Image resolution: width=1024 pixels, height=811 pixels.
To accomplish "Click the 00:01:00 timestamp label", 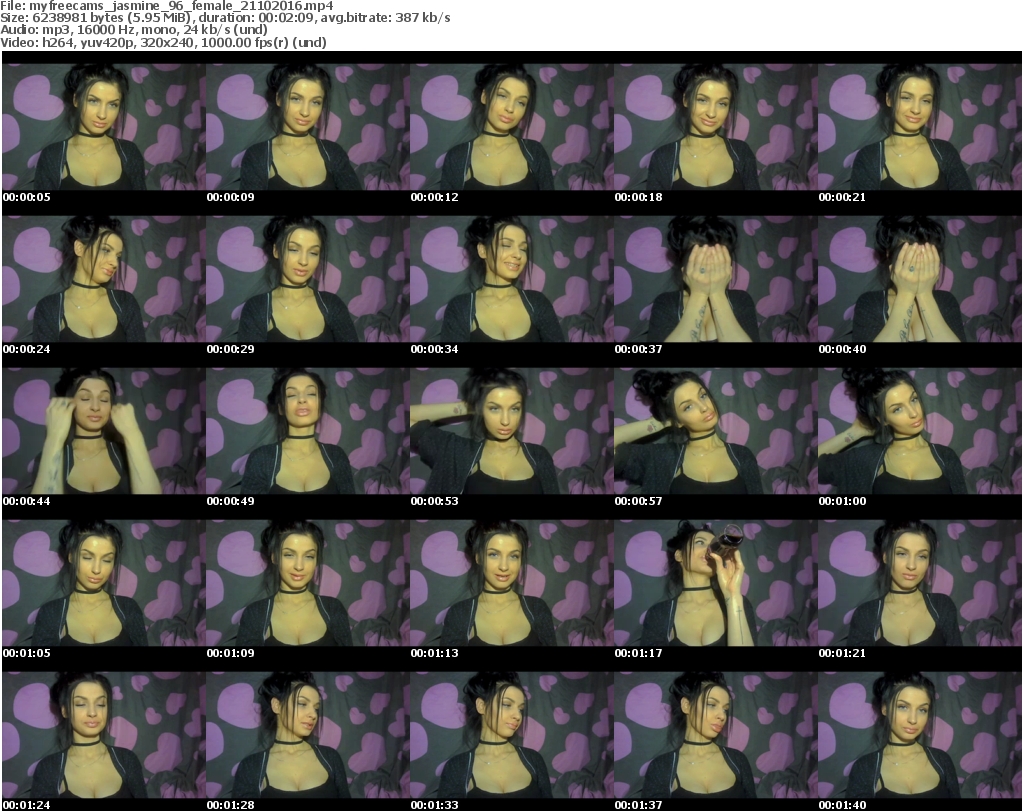I will (842, 501).
